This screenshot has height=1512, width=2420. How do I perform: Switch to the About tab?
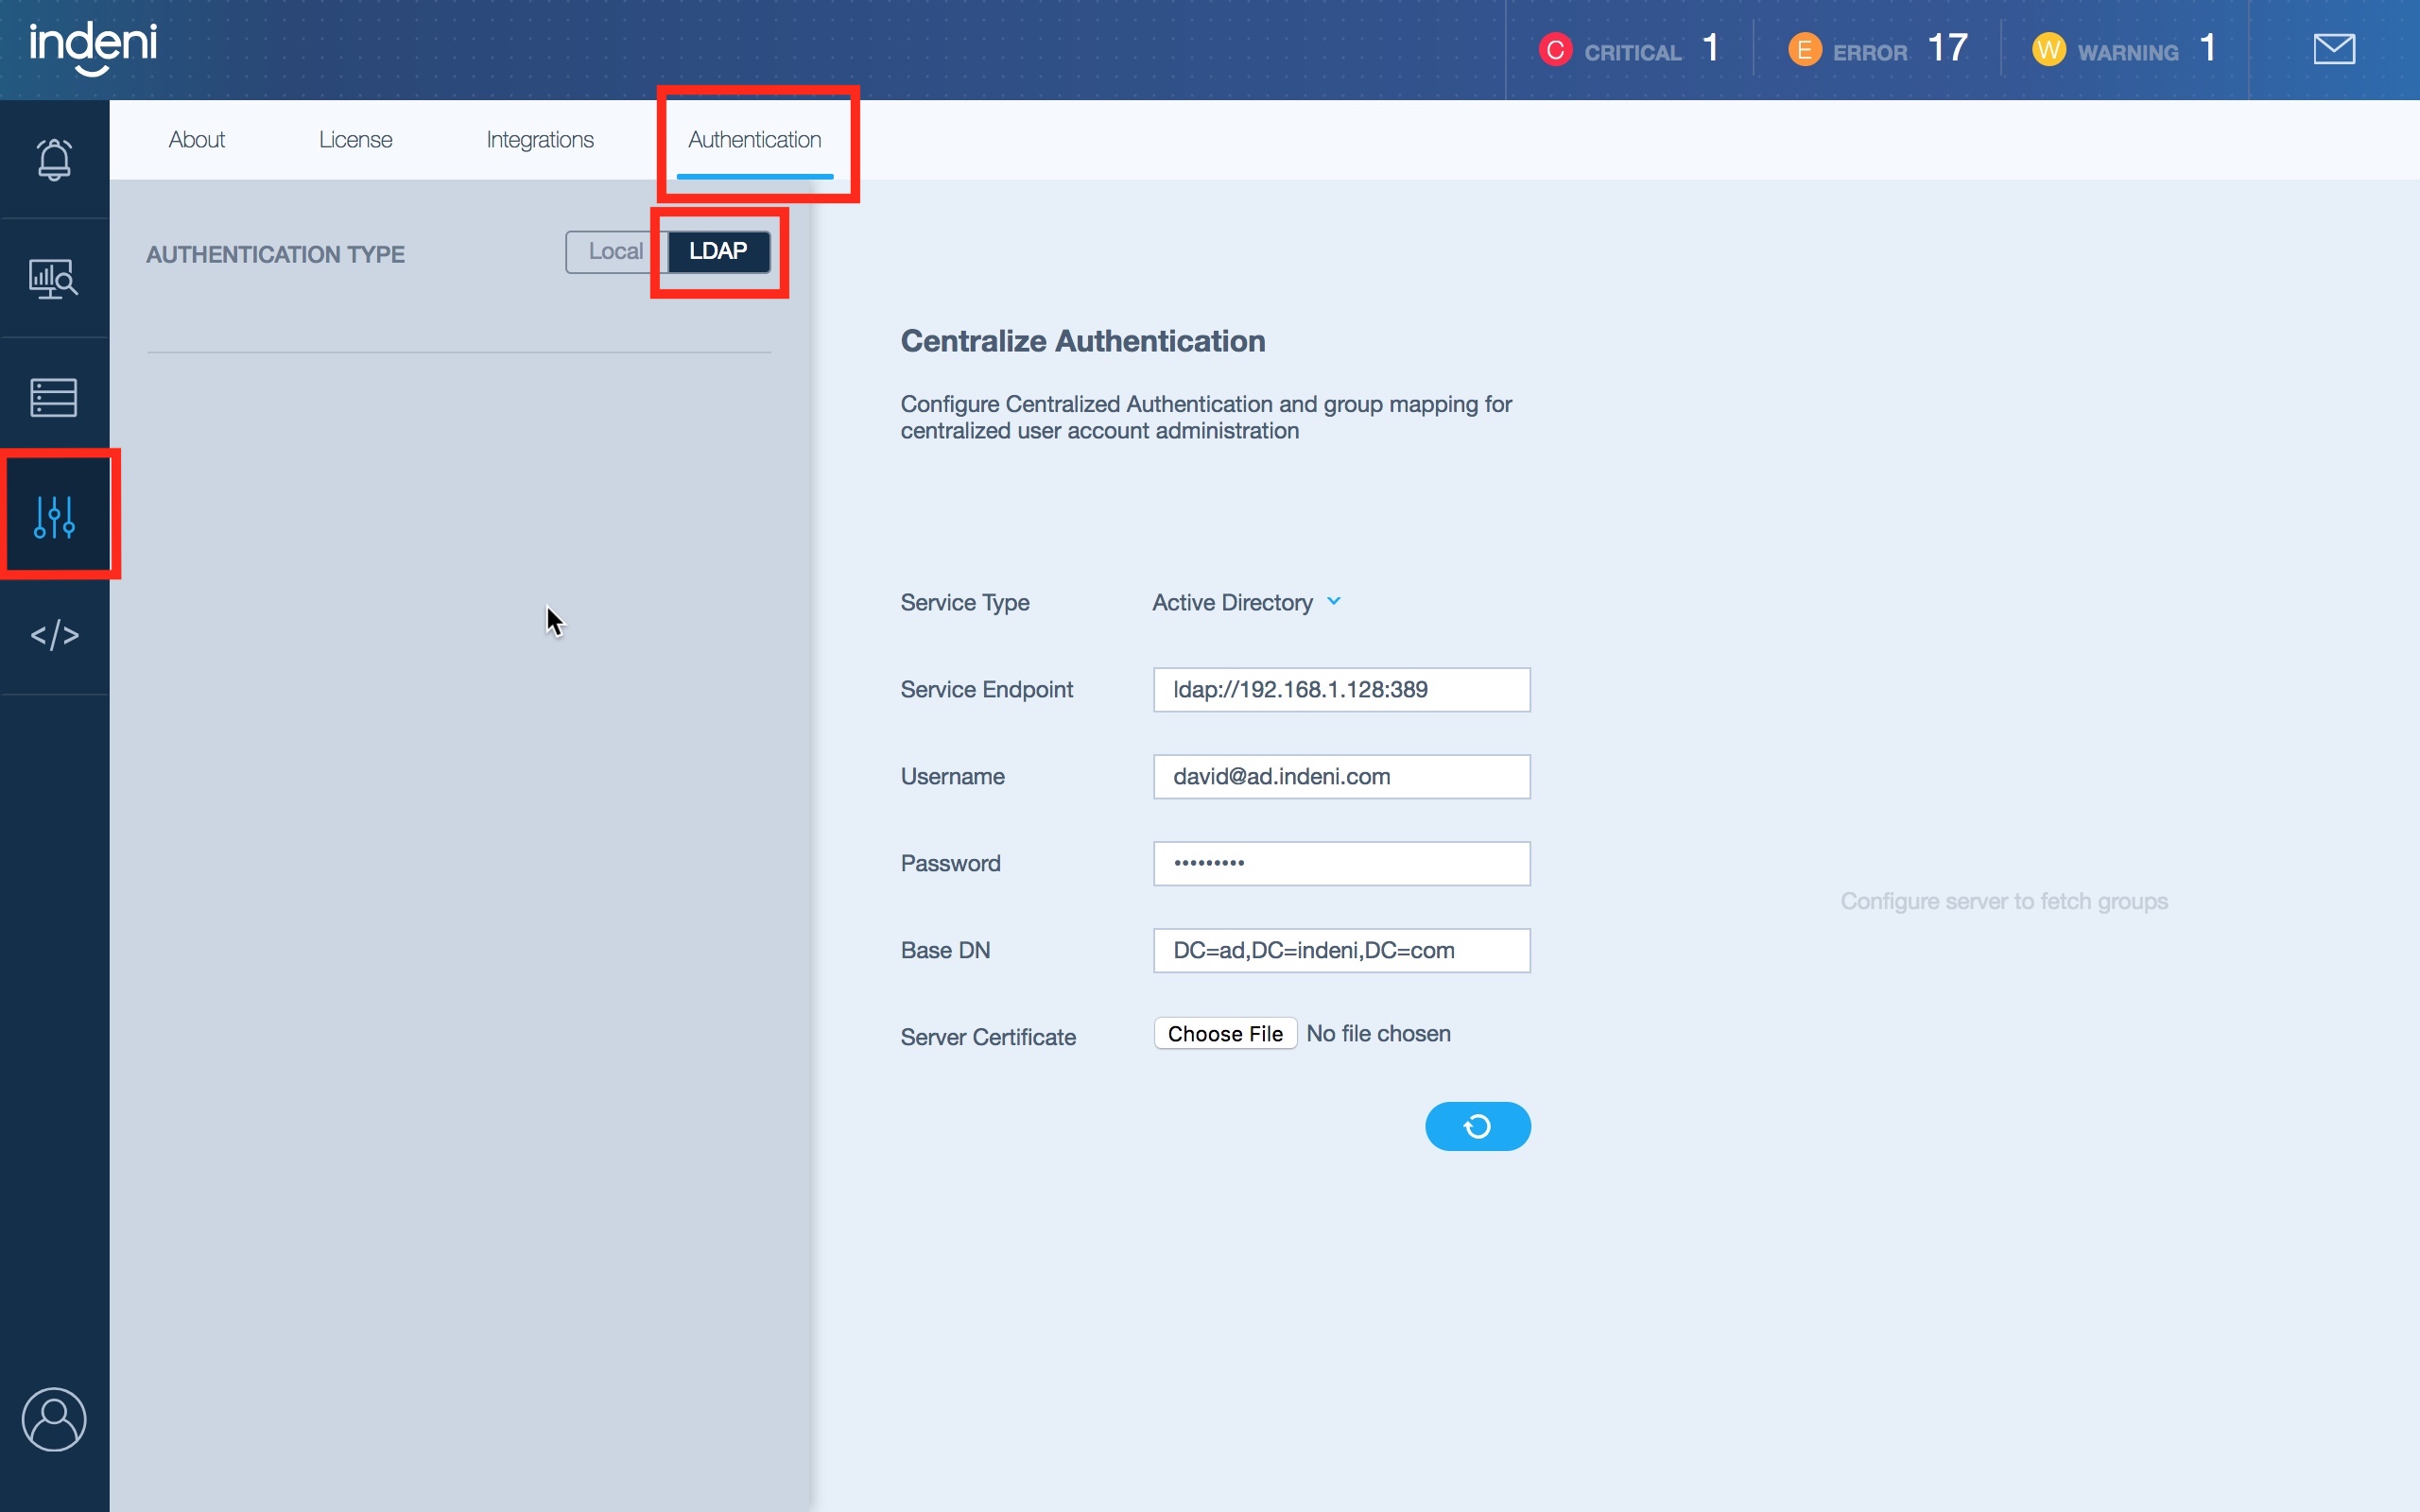coord(196,140)
